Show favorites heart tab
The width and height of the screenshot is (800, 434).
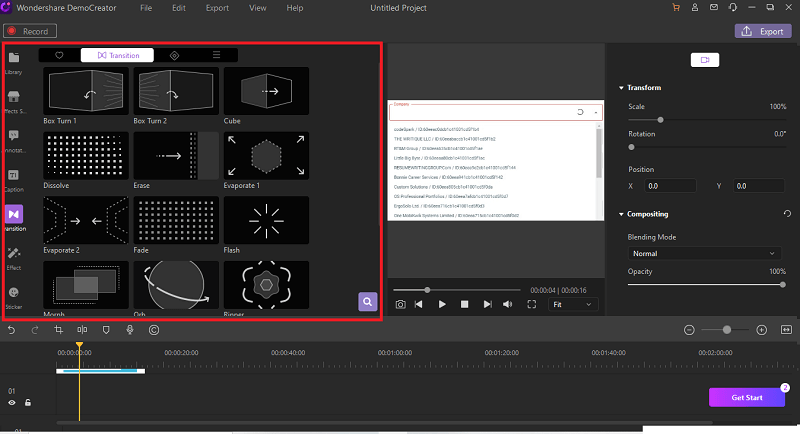[59, 55]
